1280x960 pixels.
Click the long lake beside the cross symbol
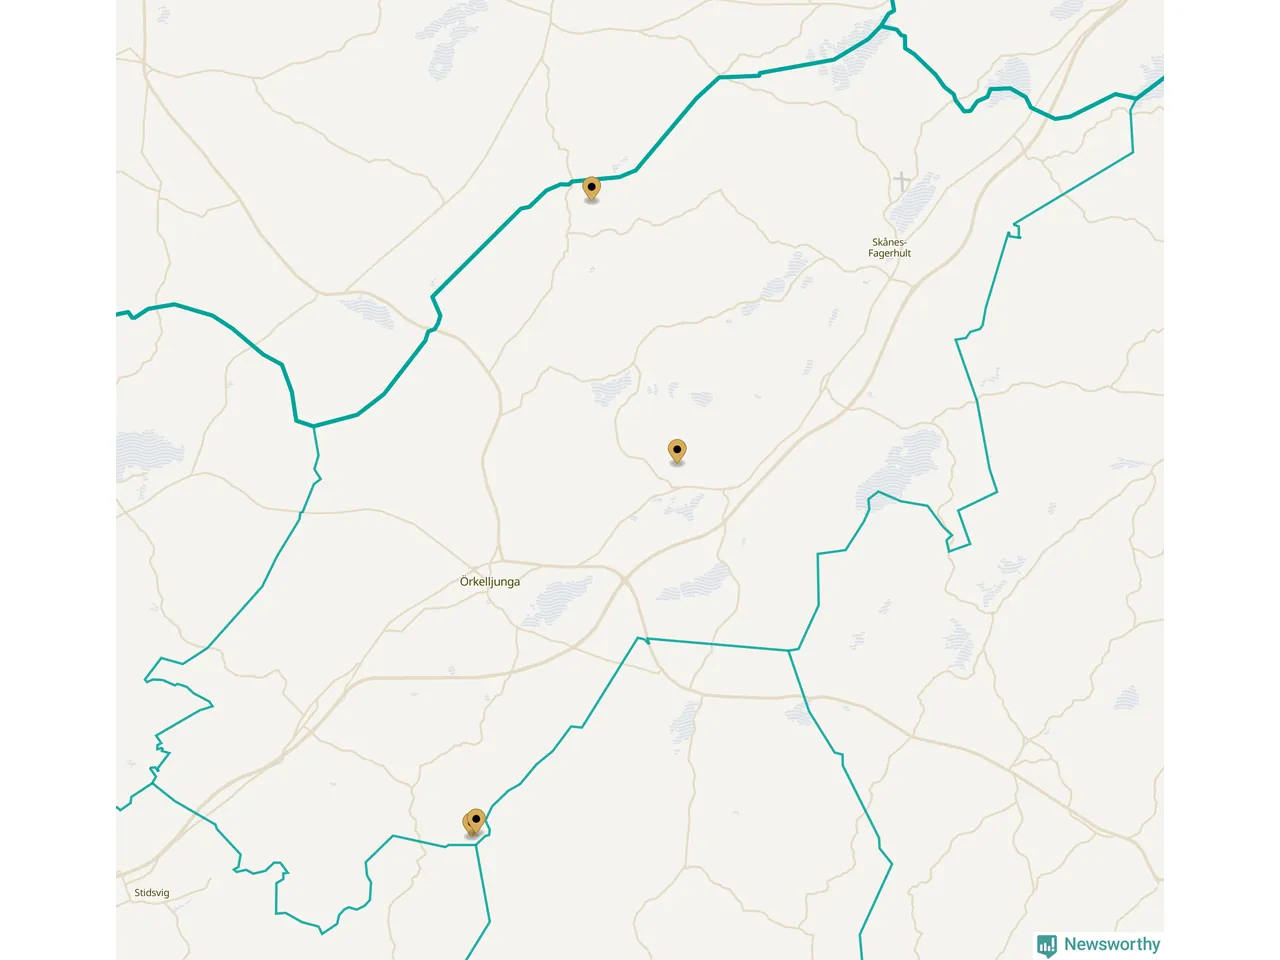click(x=914, y=203)
